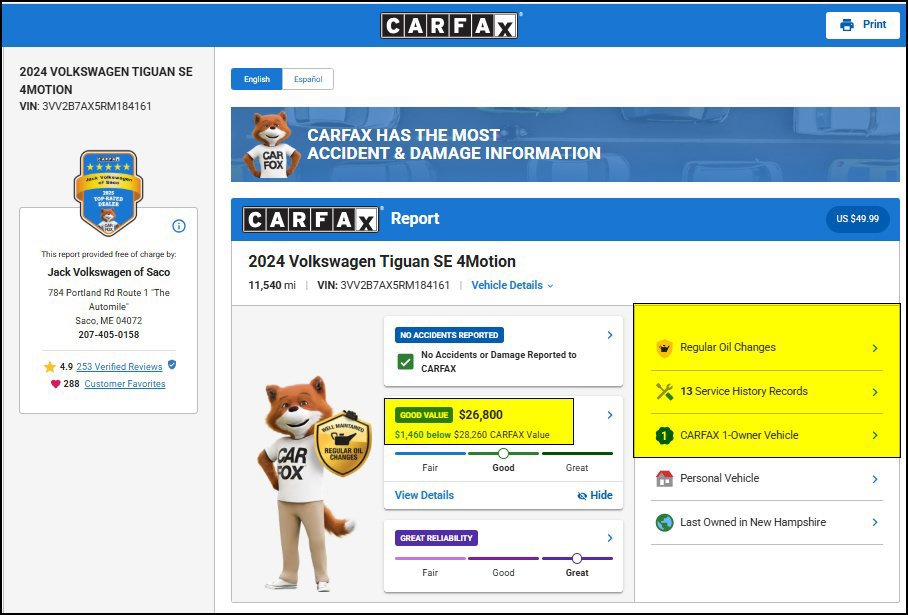Click the CARFAX logo in the header
Screen dimensions: 908x615
tap(449, 25)
